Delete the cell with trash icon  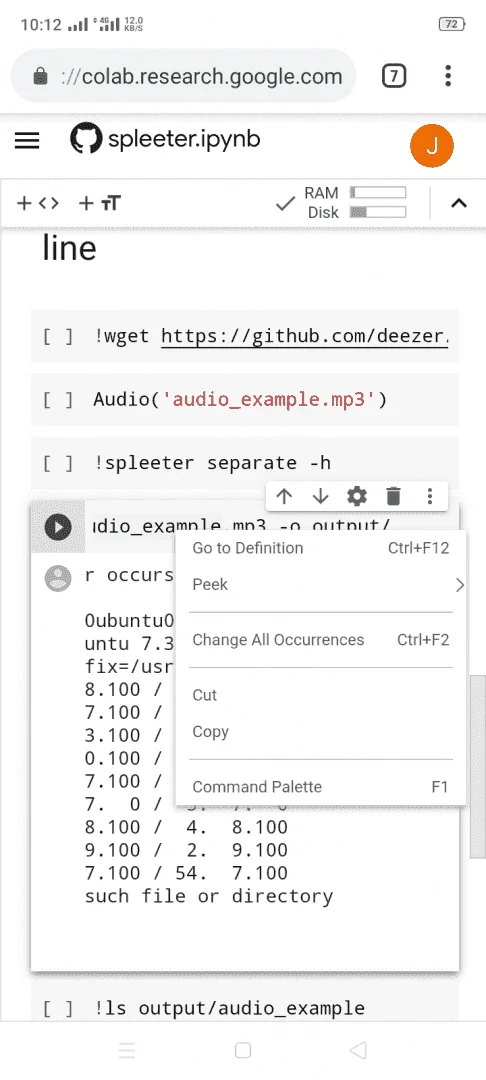(393, 496)
